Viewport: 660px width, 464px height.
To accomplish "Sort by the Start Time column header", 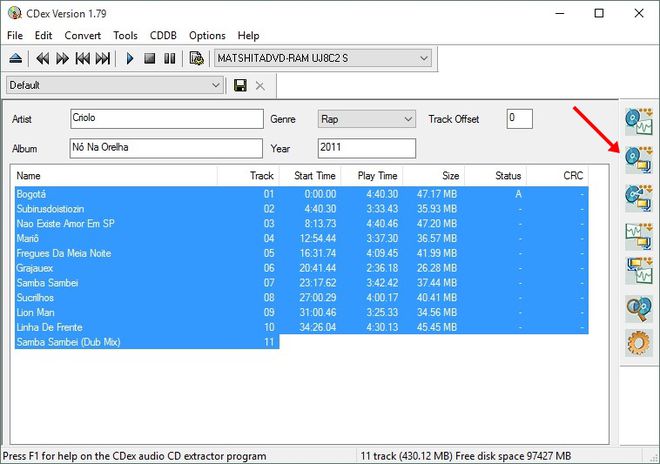I will click(310, 176).
